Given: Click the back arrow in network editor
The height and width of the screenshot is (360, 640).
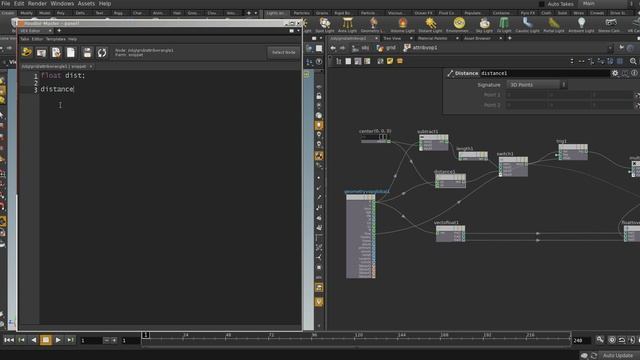Looking at the screenshot, I should (333, 48).
